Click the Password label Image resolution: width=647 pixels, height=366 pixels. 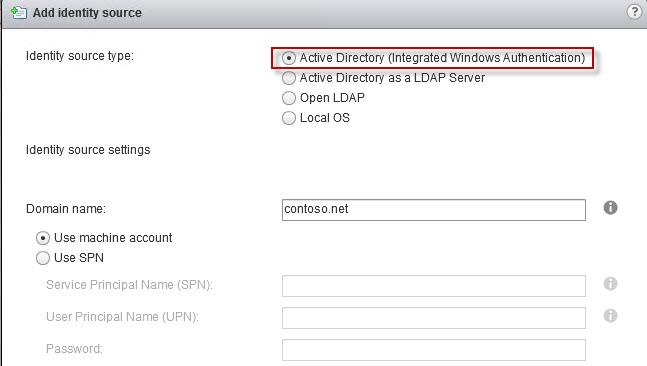coord(74,349)
